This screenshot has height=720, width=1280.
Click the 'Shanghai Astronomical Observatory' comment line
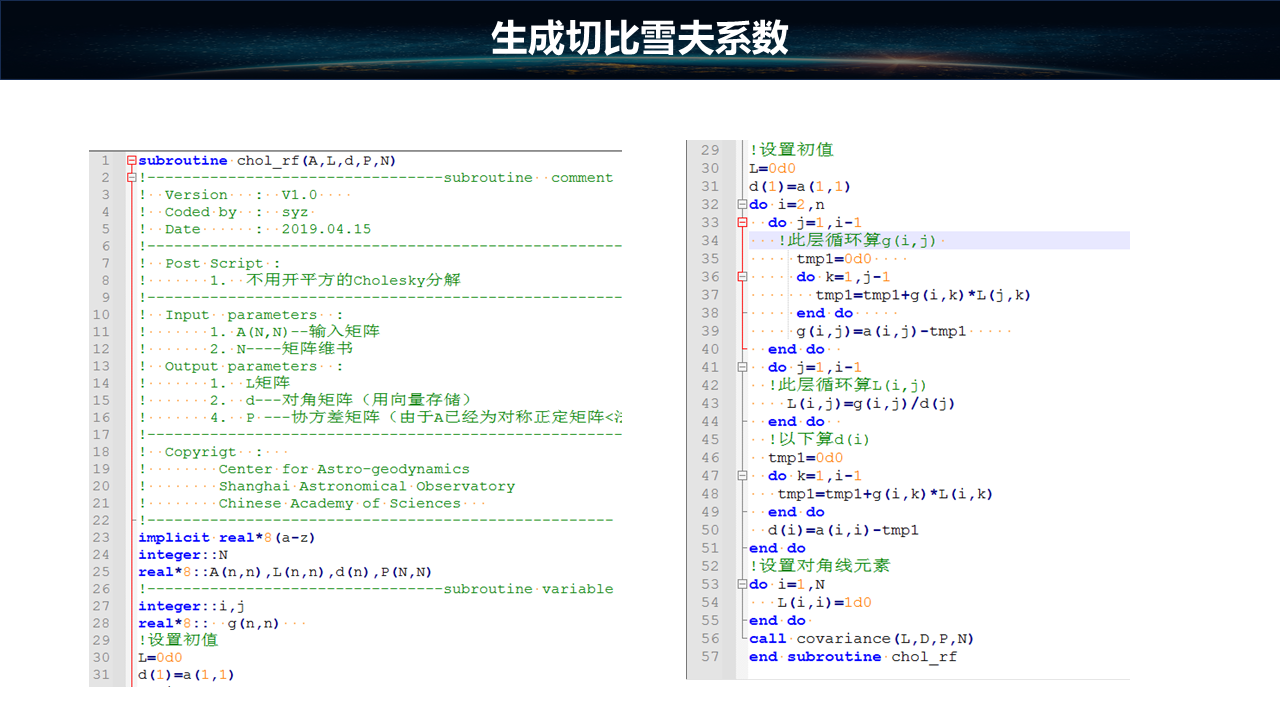[x=366, y=487]
